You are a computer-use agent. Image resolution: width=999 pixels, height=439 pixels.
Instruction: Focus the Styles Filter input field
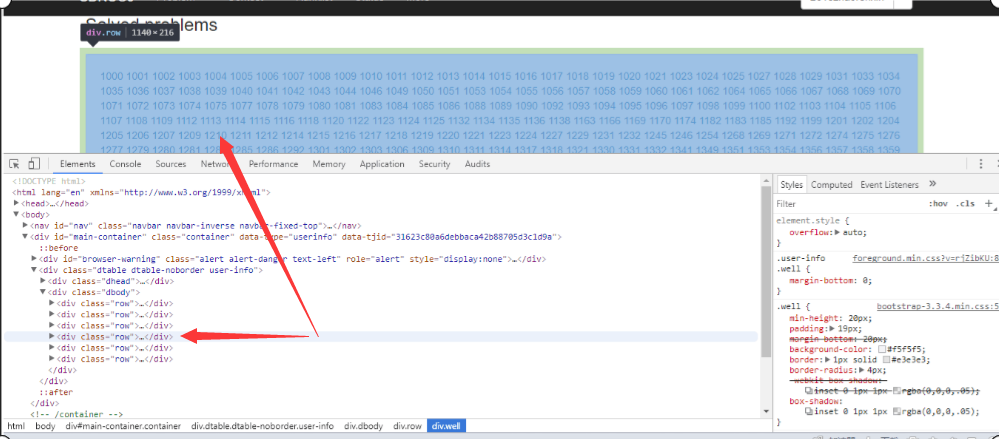pos(847,204)
